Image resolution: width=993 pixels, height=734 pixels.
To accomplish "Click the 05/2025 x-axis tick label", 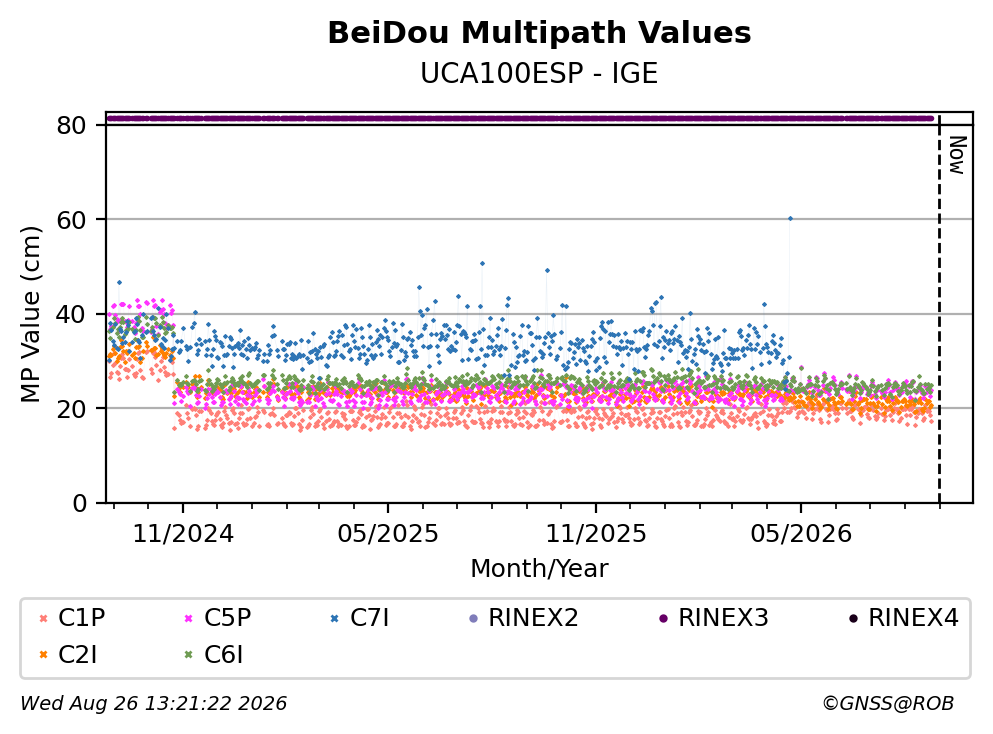I will tap(388, 534).
